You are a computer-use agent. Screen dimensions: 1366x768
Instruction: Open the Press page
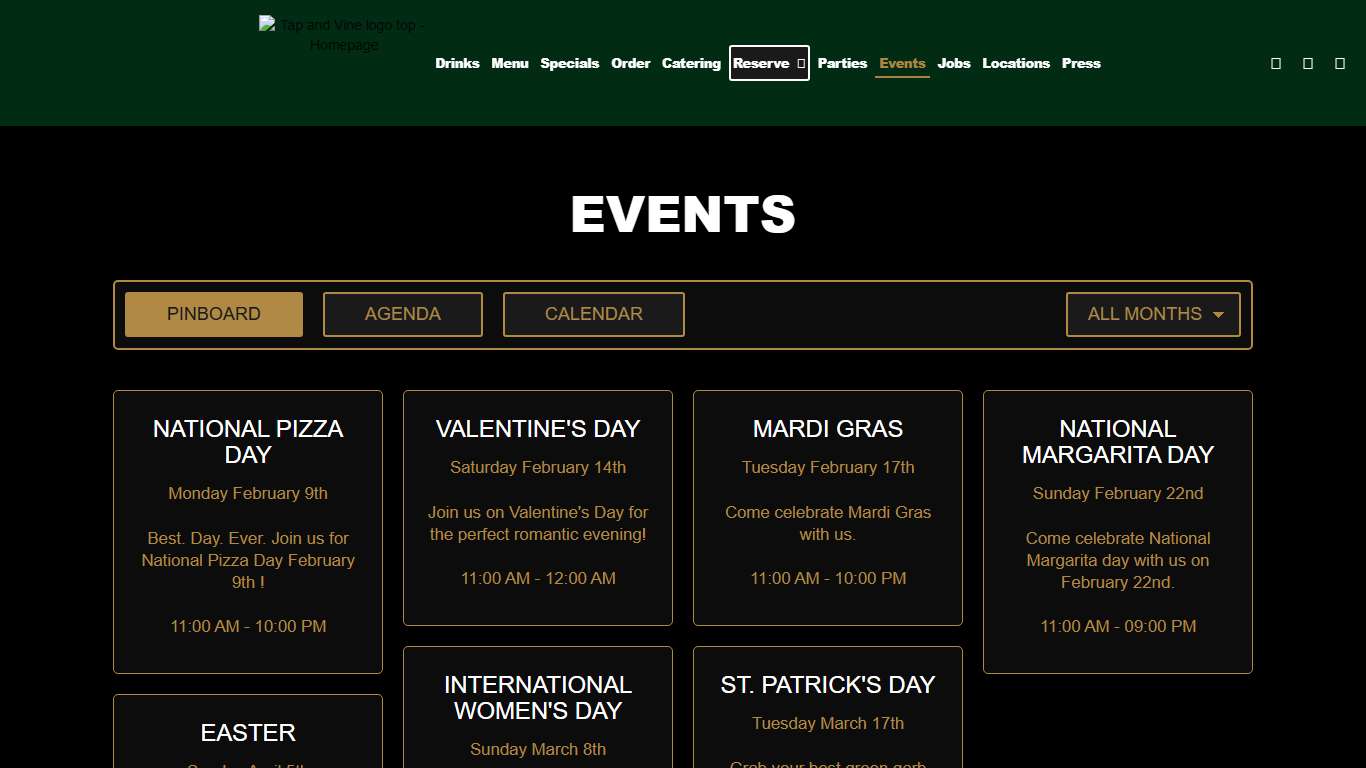click(1081, 63)
